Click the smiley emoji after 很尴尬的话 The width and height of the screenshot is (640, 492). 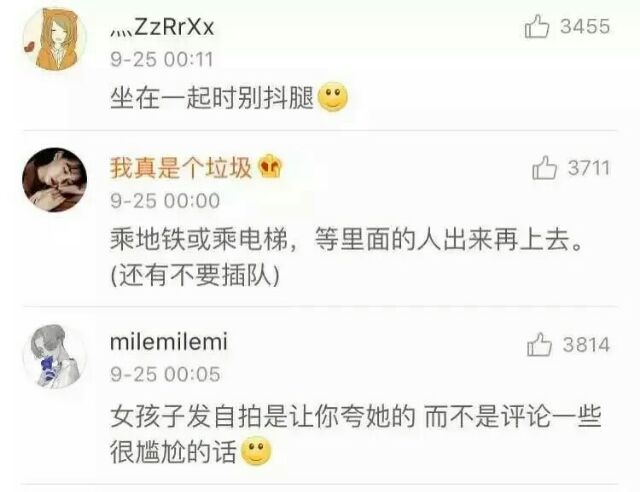257,451
